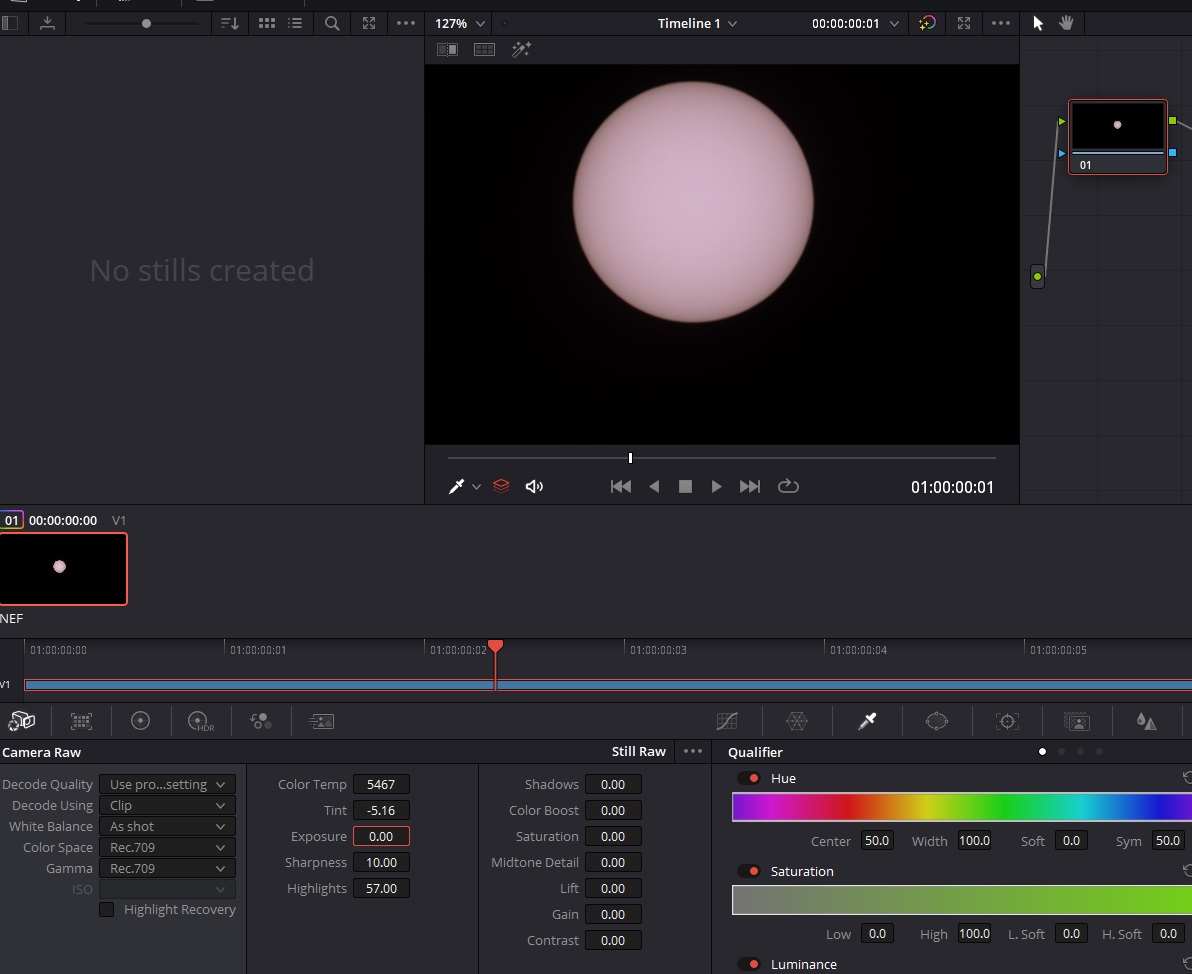Enable the Highlight Recovery checkbox

pos(107,910)
